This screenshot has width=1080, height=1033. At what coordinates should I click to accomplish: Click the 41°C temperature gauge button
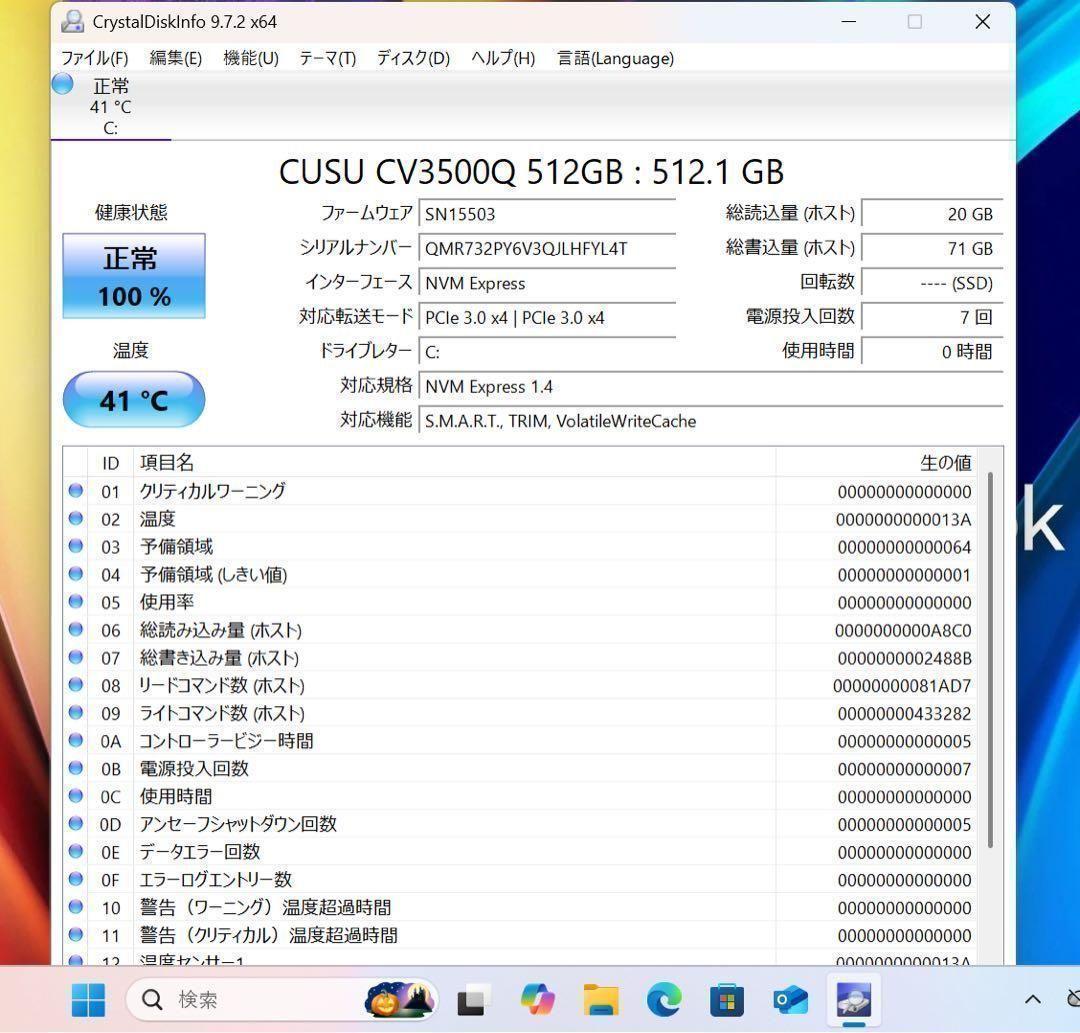click(x=133, y=399)
